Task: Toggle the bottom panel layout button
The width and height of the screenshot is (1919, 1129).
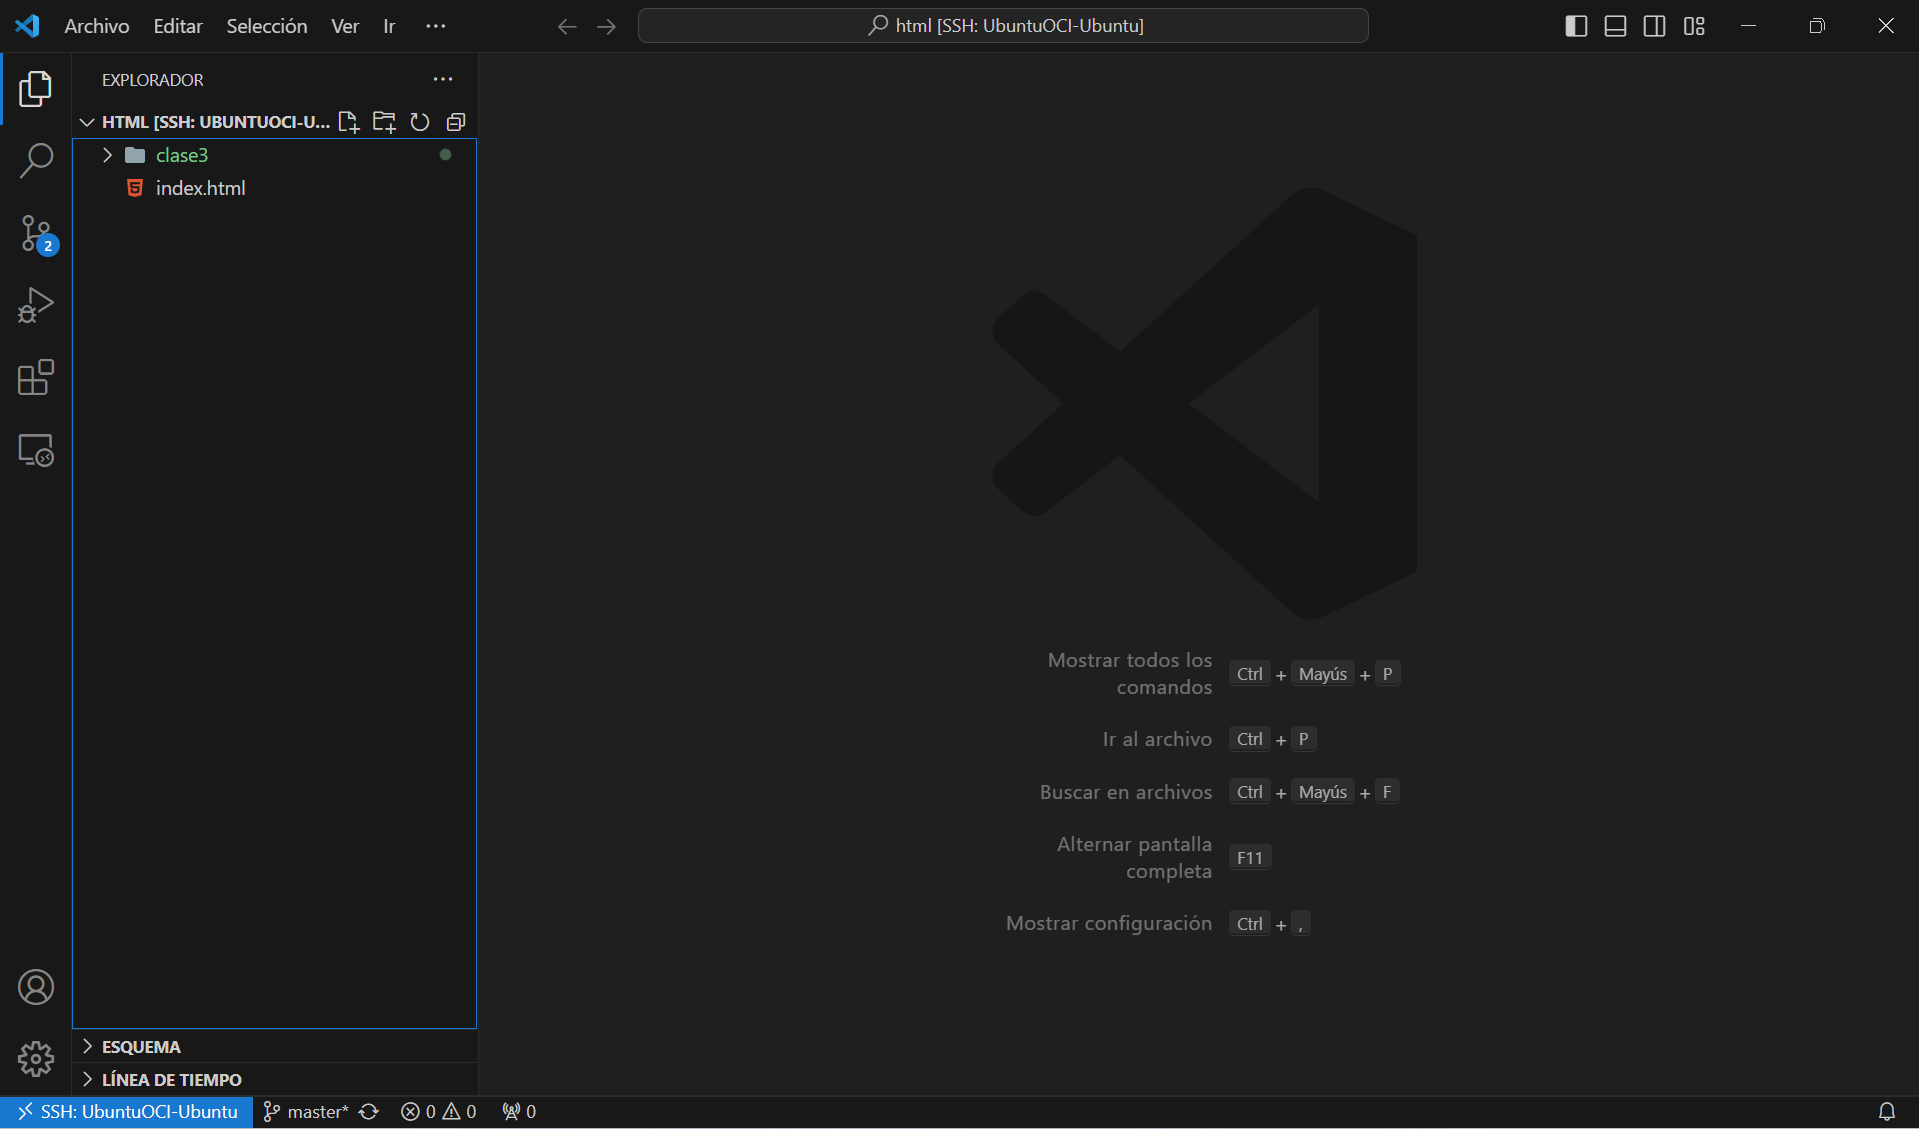Action: click(1615, 26)
